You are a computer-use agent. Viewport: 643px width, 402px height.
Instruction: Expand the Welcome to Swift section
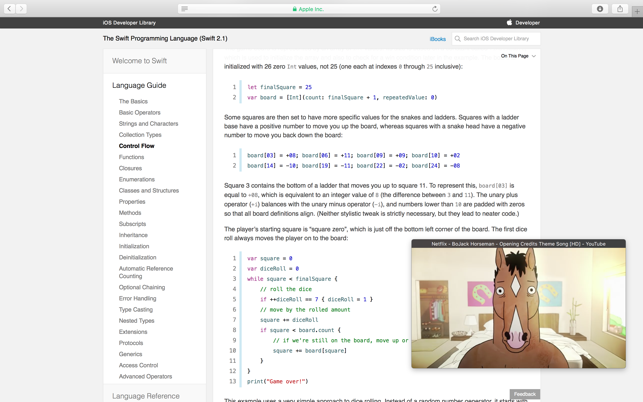coord(139,61)
